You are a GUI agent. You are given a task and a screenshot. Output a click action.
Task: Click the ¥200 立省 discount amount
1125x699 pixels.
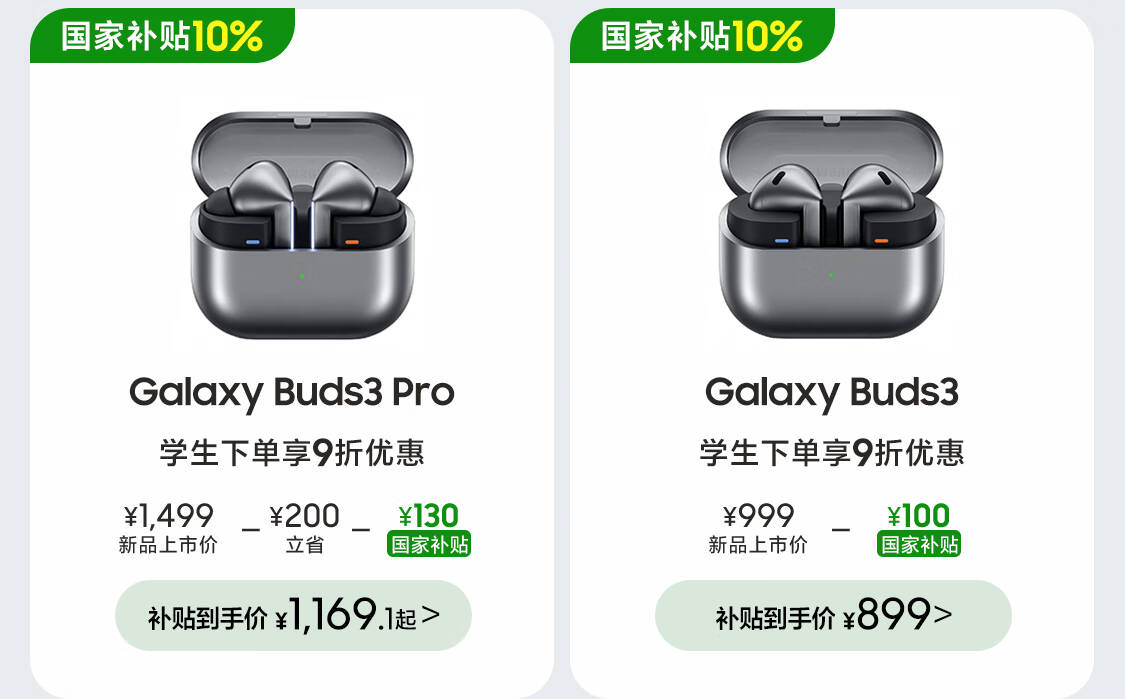coord(304,516)
